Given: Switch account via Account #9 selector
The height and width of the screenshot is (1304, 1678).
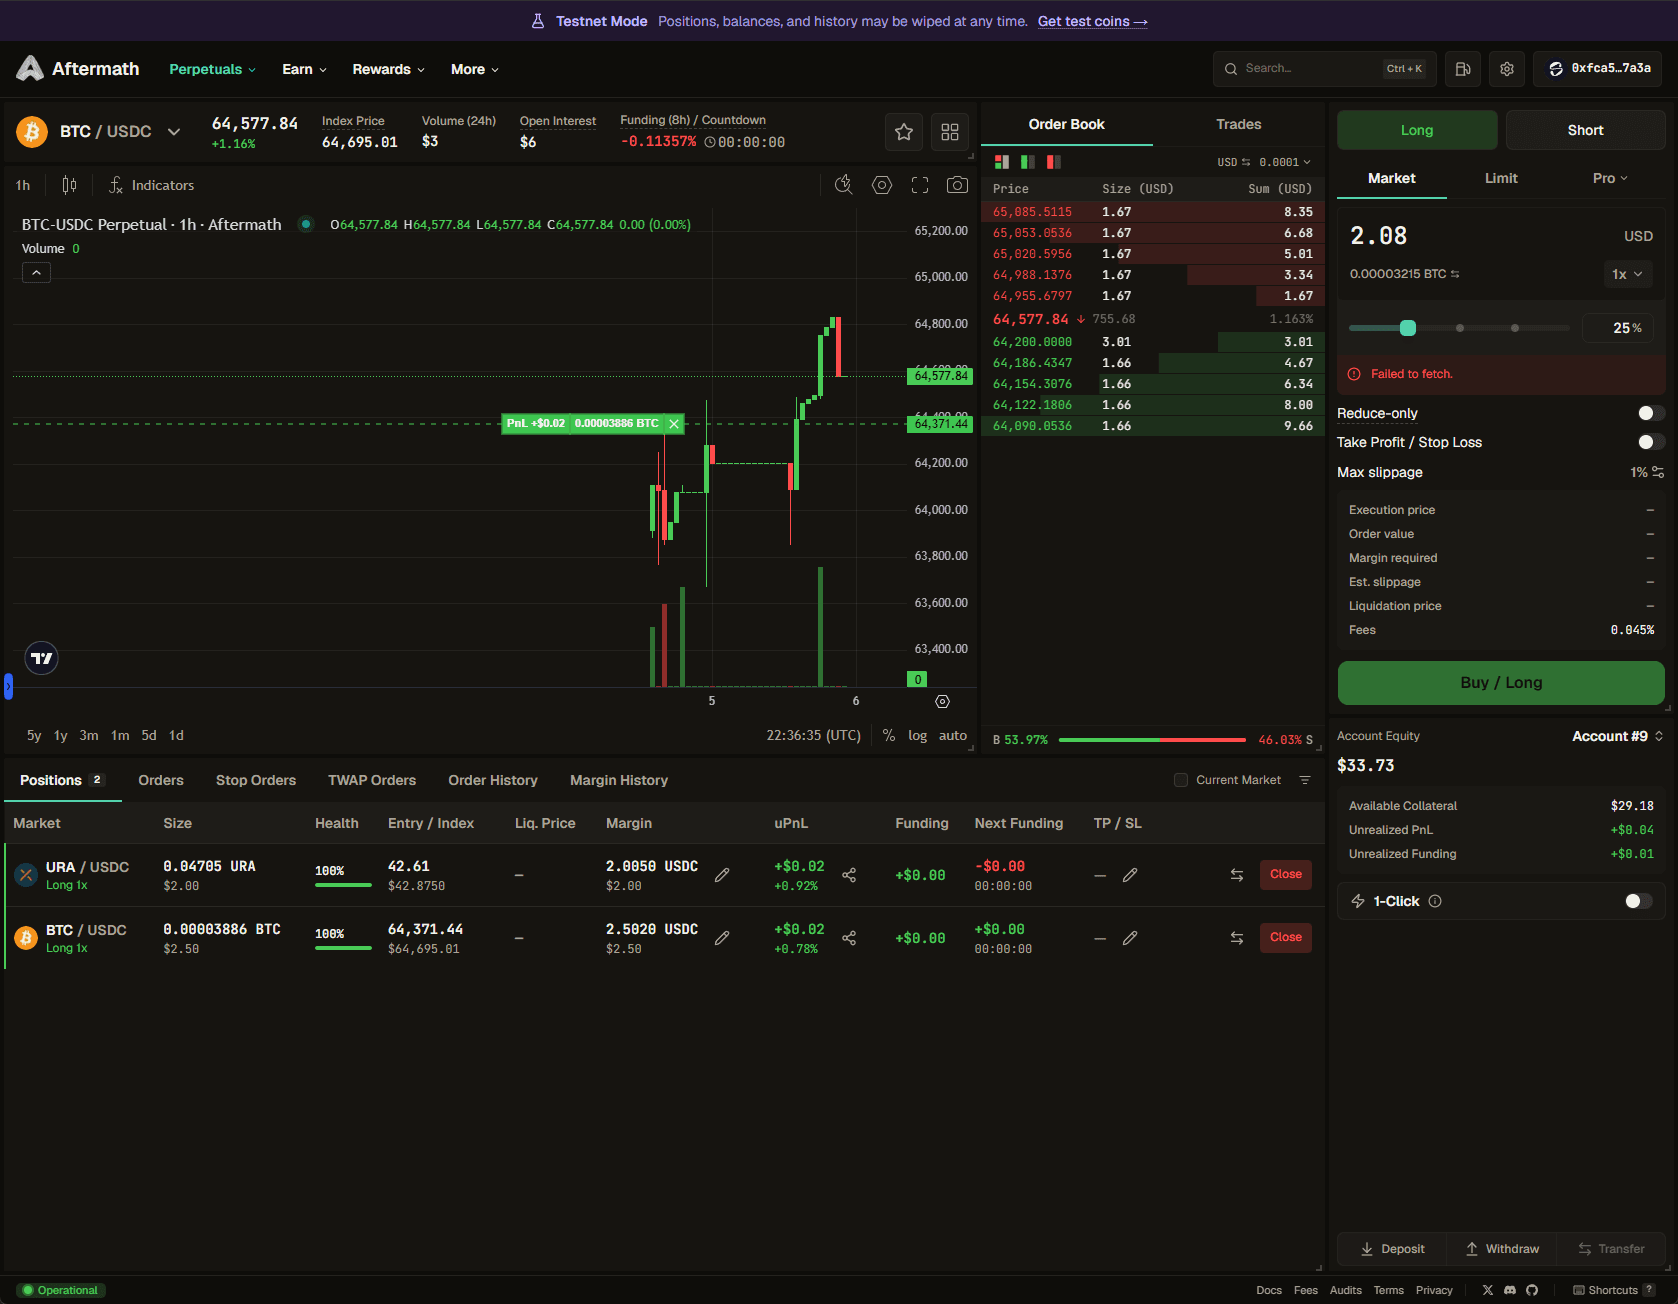Looking at the screenshot, I should click(1617, 736).
